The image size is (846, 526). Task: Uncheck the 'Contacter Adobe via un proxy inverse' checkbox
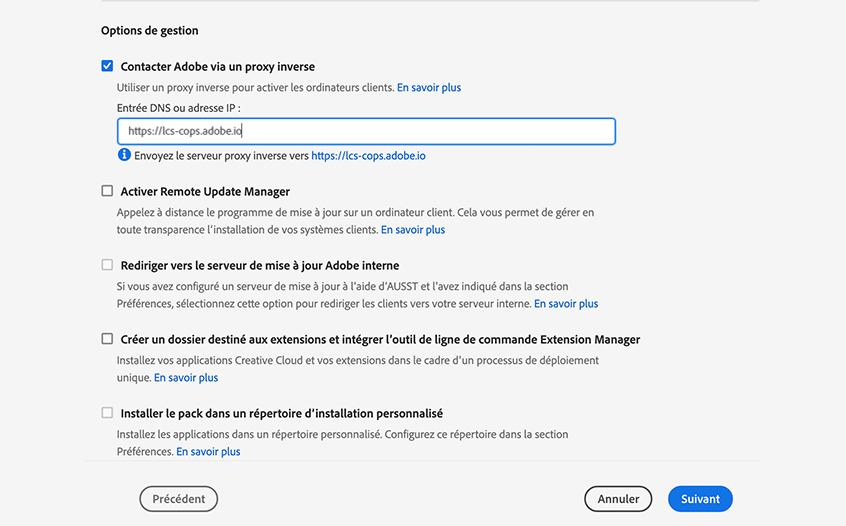(x=107, y=66)
